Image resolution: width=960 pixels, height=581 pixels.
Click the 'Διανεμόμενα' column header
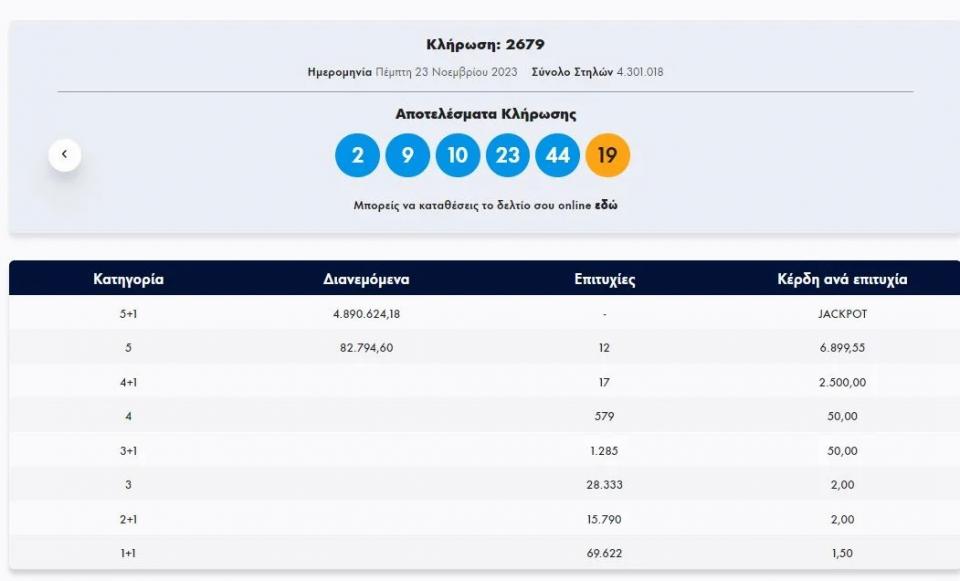click(366, 279)
